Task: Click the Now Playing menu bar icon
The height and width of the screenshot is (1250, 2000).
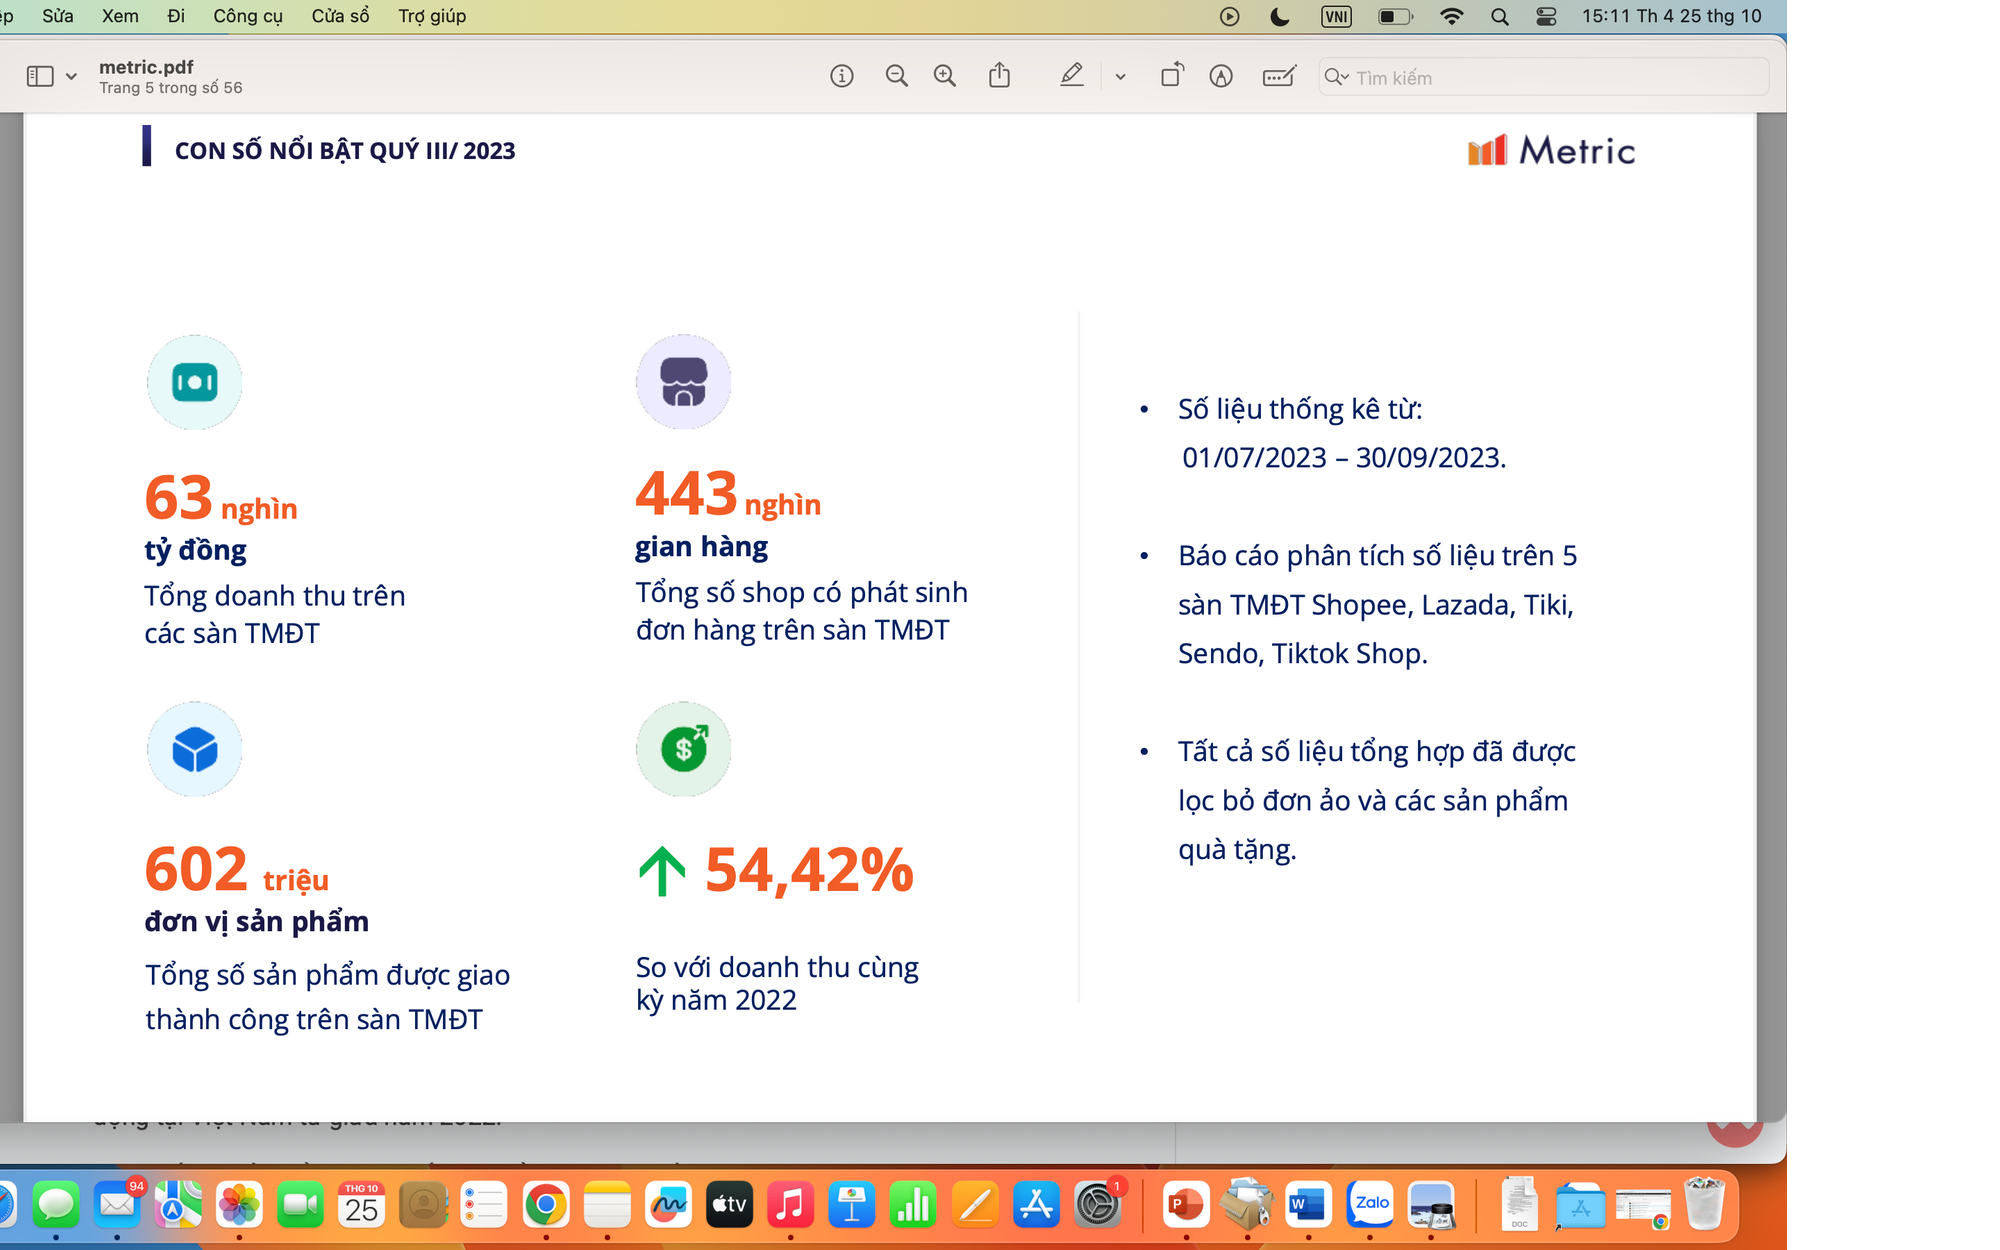Action: point(1230,16)
